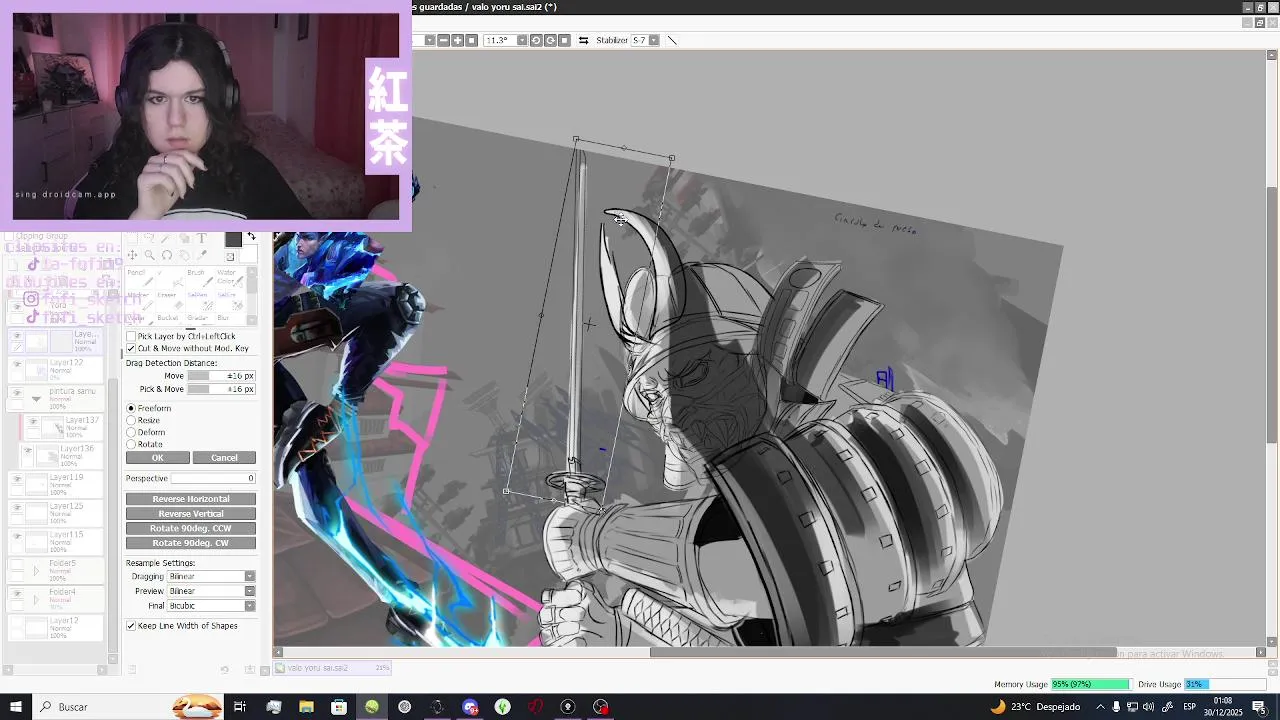Confirm transform with OK button
This screenshot has width=1280, height=720.
point(157,458)
